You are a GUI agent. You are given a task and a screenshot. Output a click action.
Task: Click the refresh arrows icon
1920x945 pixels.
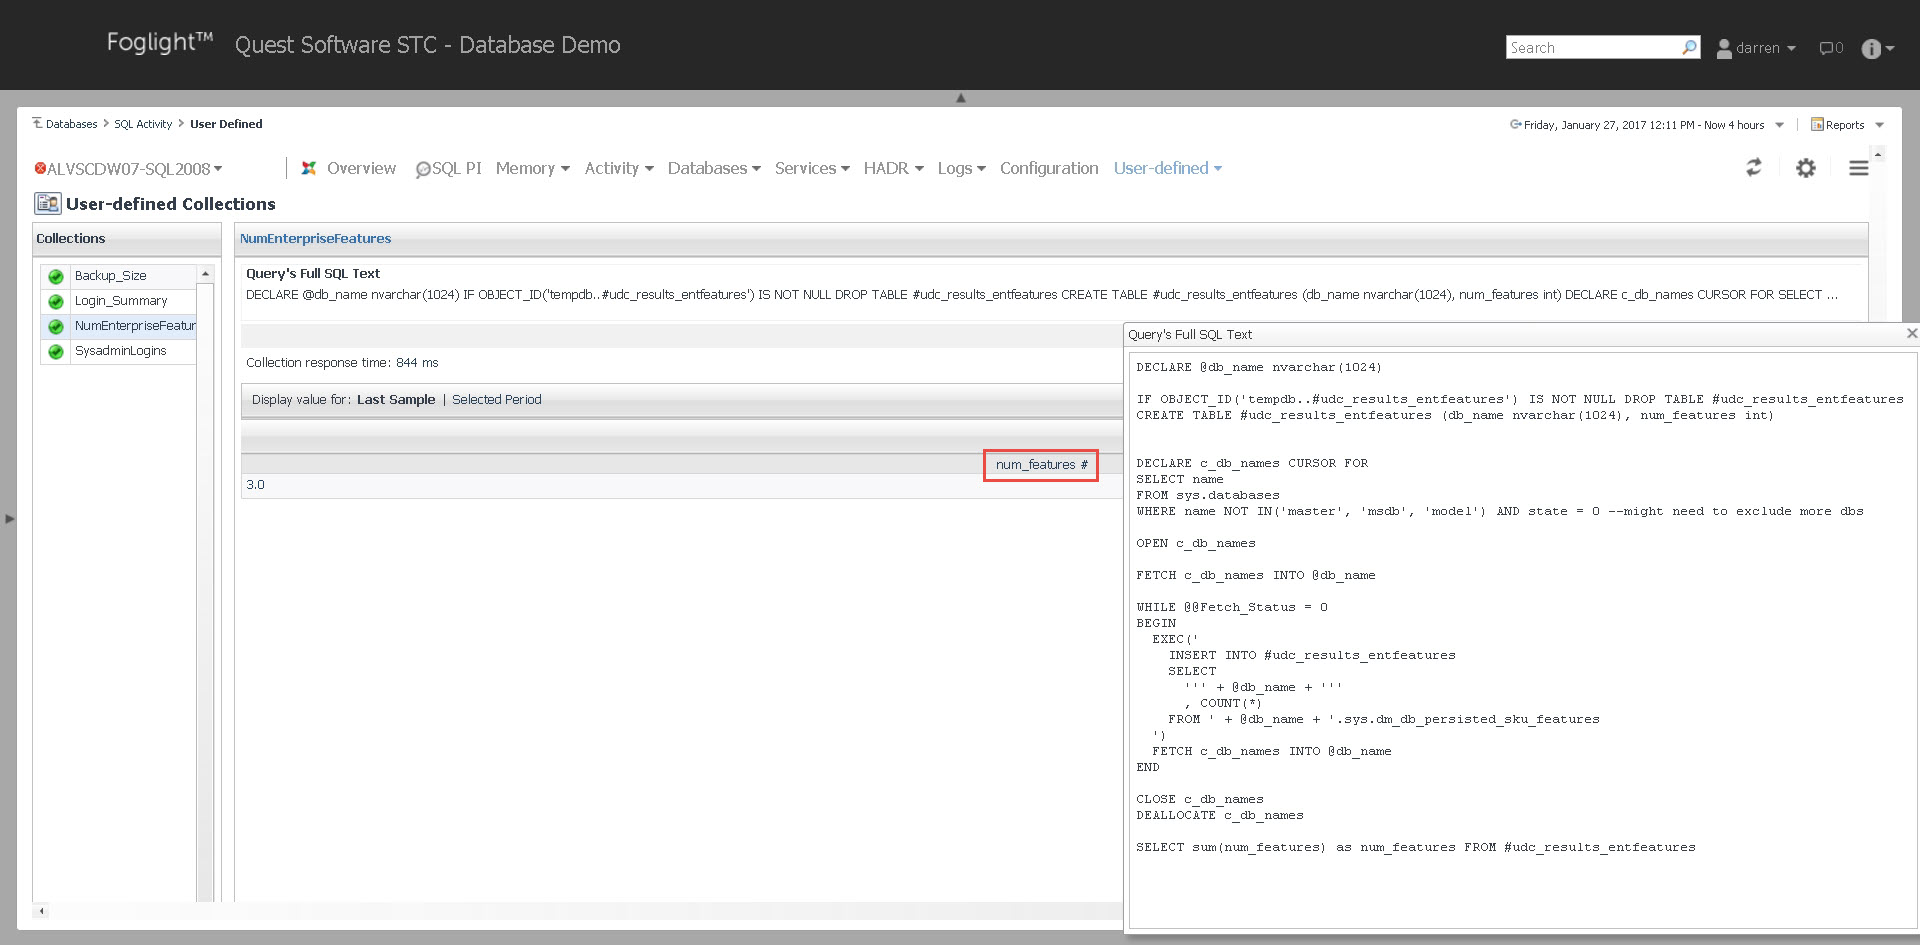click(x=1753, y=168)
